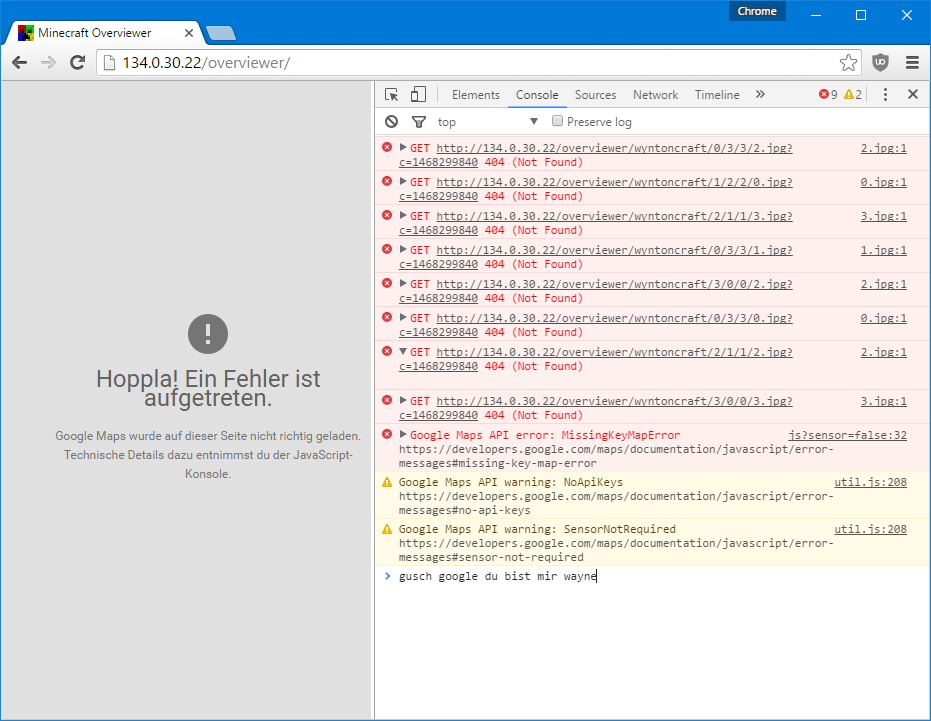The image size is (931, 721).
Task: Bookmark this page with the star icon
Action: tap(848, 63)
